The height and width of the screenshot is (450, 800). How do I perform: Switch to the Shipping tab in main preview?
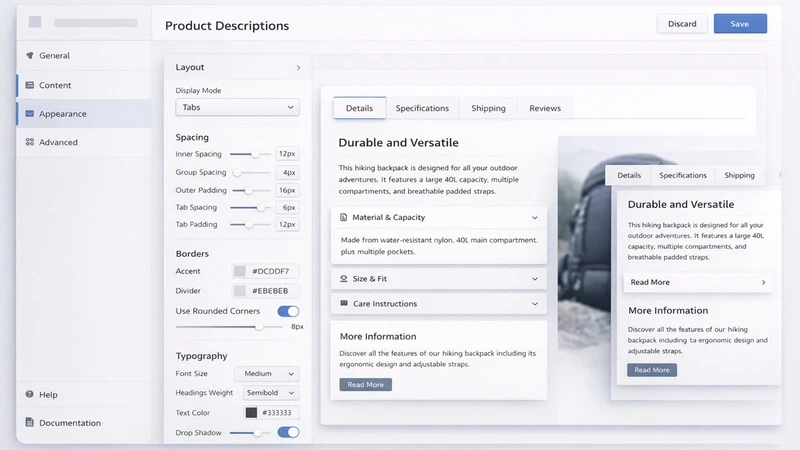488,108
